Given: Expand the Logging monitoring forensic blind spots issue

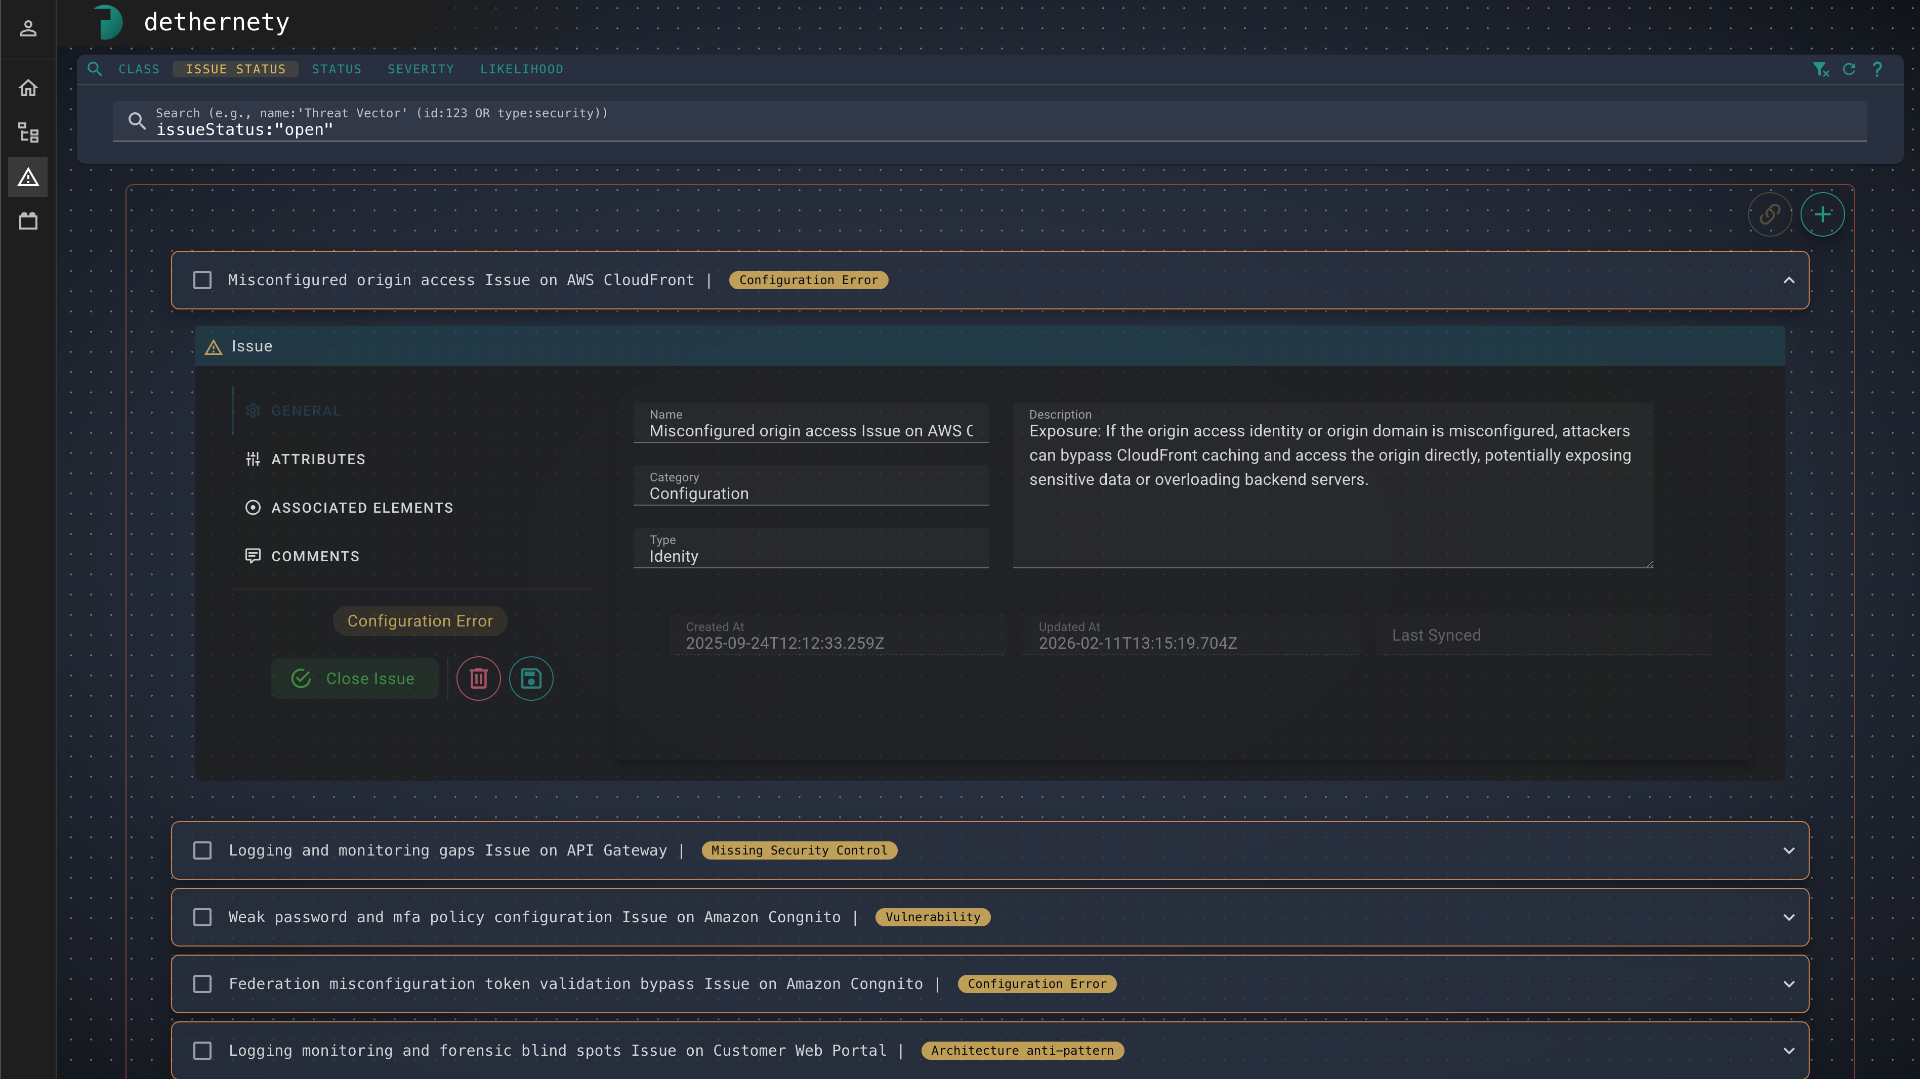Looking at the screenshot, I should (x=1790, y=1051).
